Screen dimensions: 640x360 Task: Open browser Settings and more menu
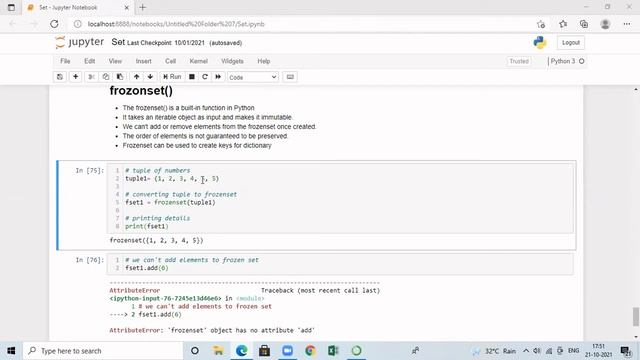click(627, 24)
